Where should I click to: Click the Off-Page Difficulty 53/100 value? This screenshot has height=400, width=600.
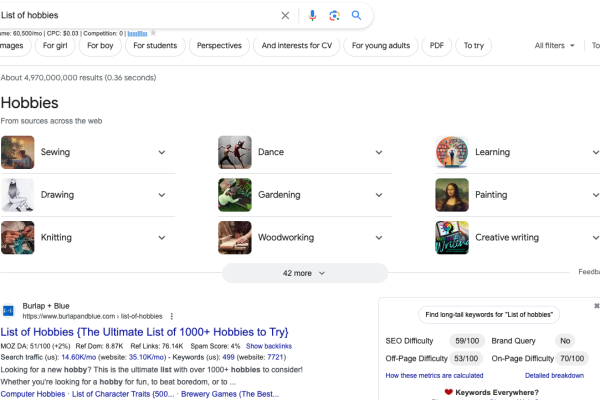tap(466, 358)
